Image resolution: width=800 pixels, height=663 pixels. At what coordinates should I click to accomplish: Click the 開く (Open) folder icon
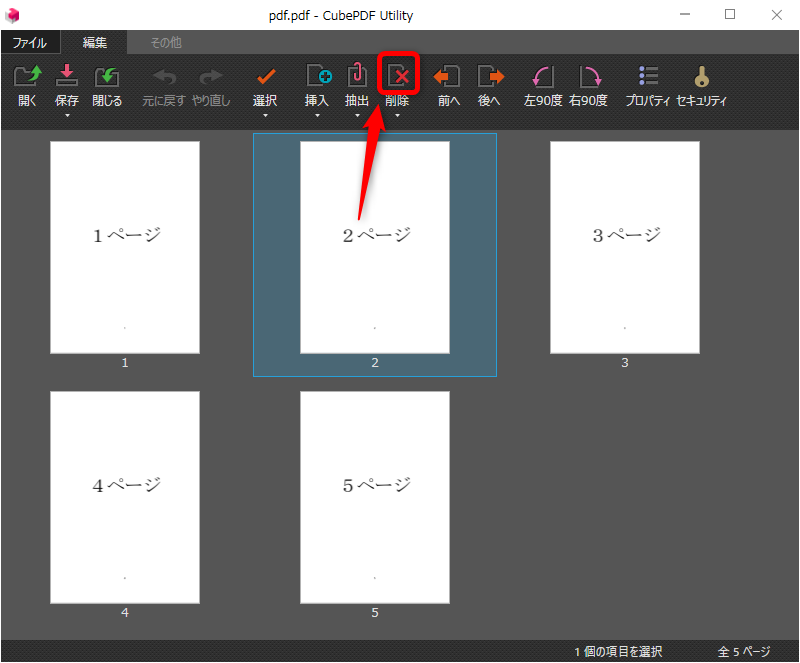(28, 76)
